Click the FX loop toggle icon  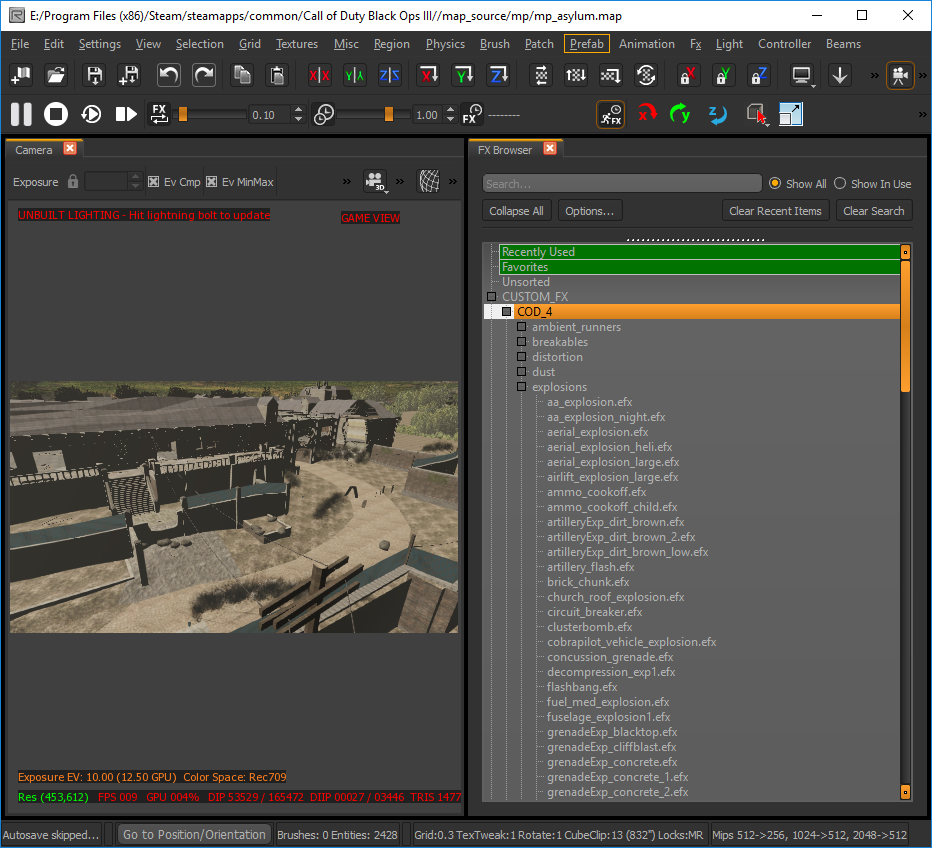coord(159,114)
